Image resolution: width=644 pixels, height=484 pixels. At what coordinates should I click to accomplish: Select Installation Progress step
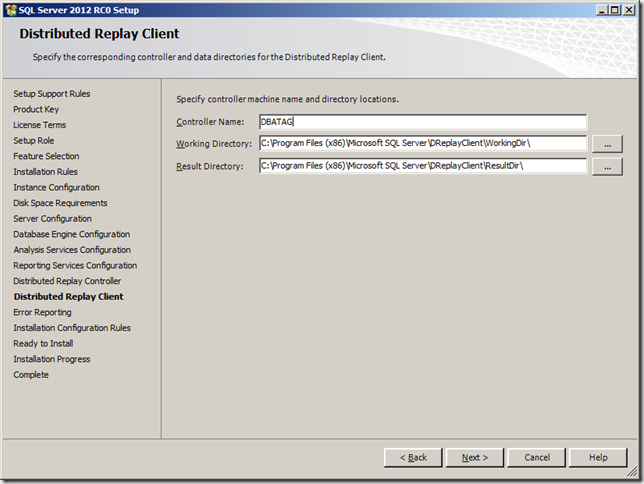[x=52, y=359]
